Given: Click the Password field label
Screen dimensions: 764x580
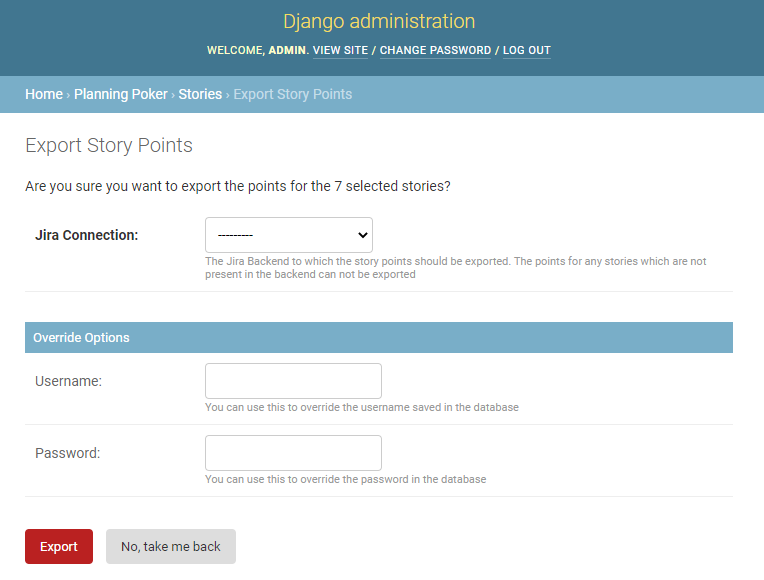Looking at the screenshot, I should point(67,453).
